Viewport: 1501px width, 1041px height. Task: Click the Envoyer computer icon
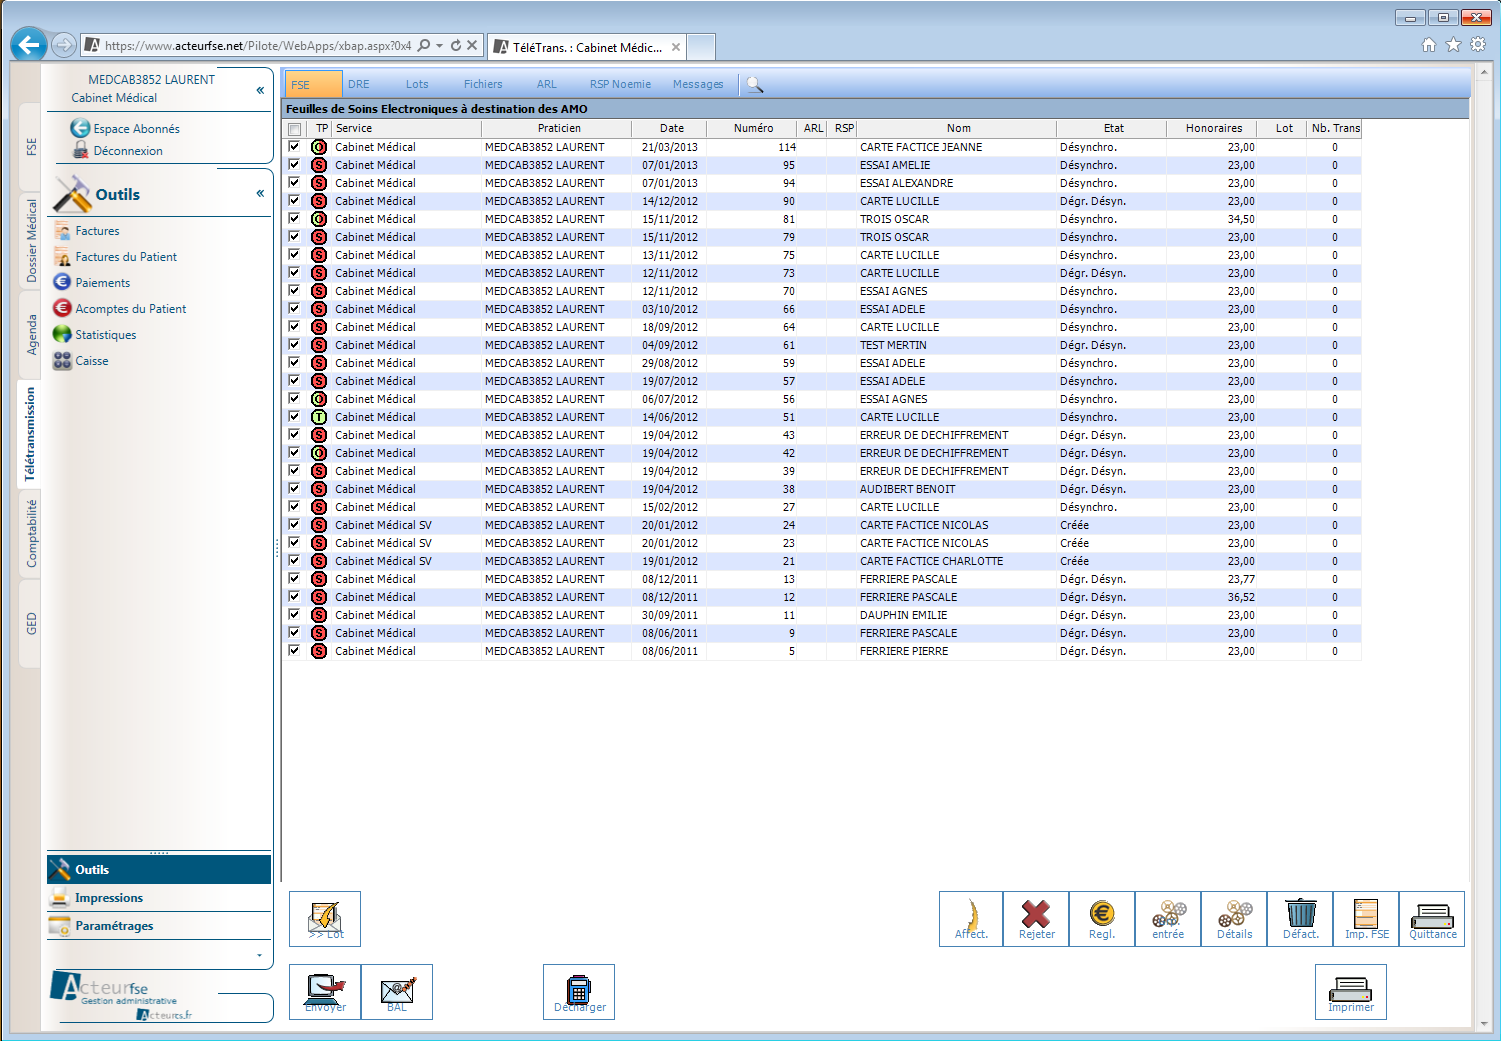coord(325,991)
